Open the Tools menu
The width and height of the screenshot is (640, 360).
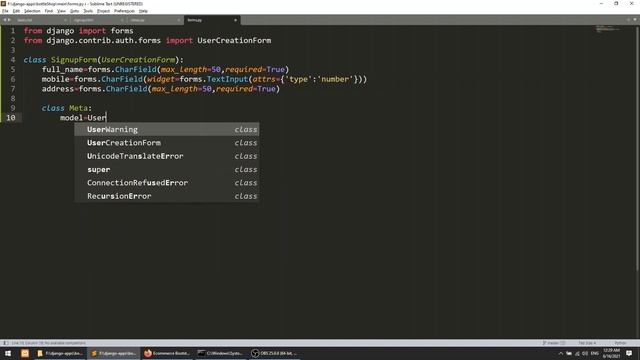[x=88, y=11]
